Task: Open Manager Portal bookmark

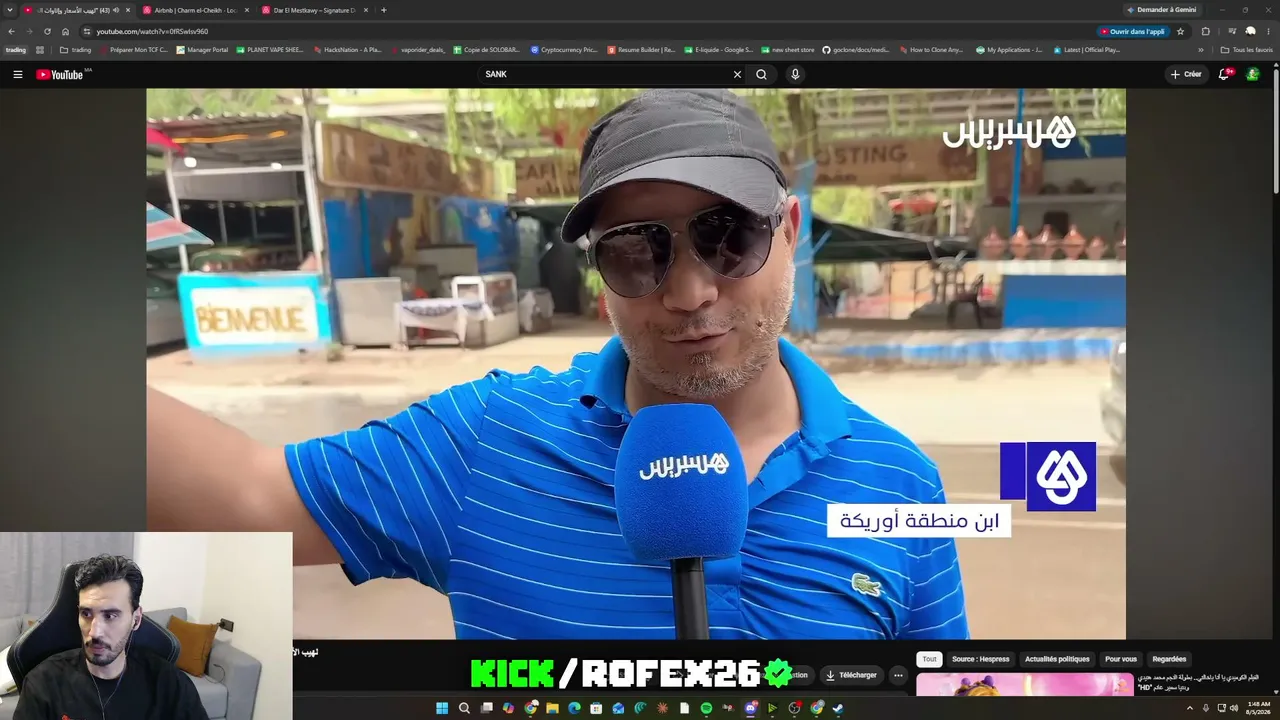Action: [202, 49]
